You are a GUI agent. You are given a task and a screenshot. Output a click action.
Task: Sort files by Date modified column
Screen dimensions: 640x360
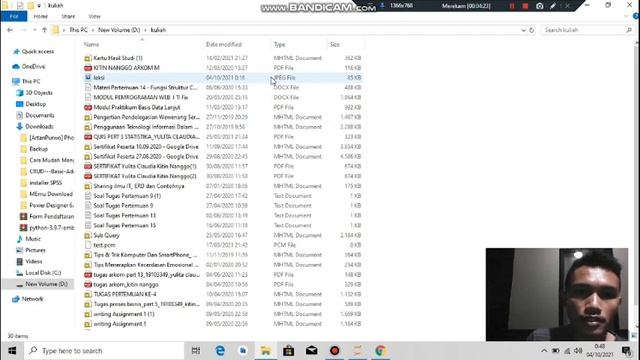tap(224, 44)
